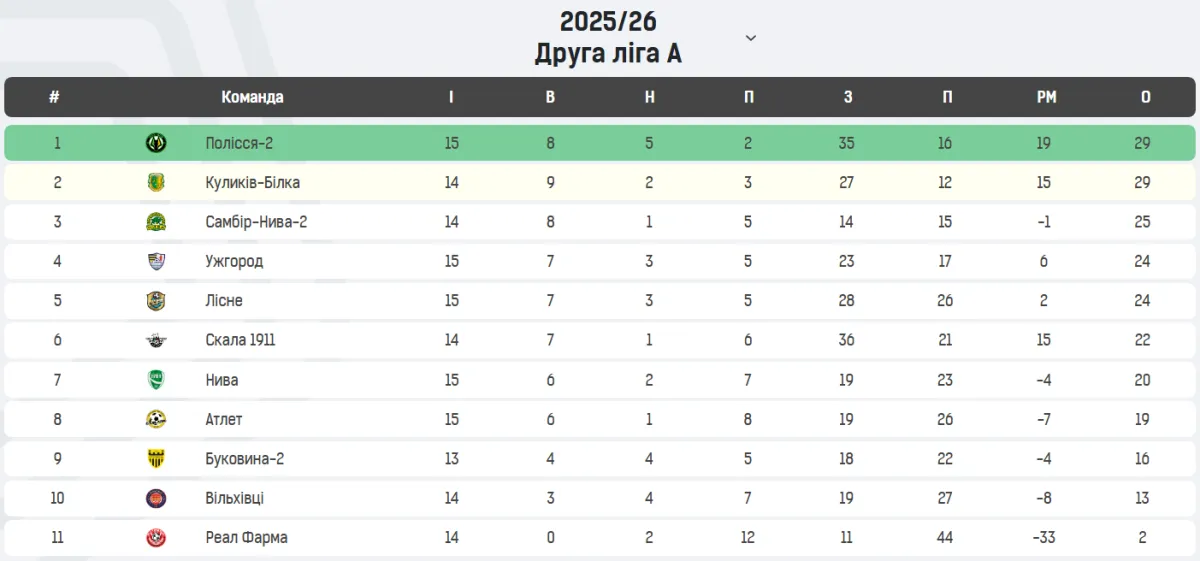Viewport: 1200px width, 561px height.
Task: Click the Куликів-Білка team logo
Action: (x=156, y=182)
